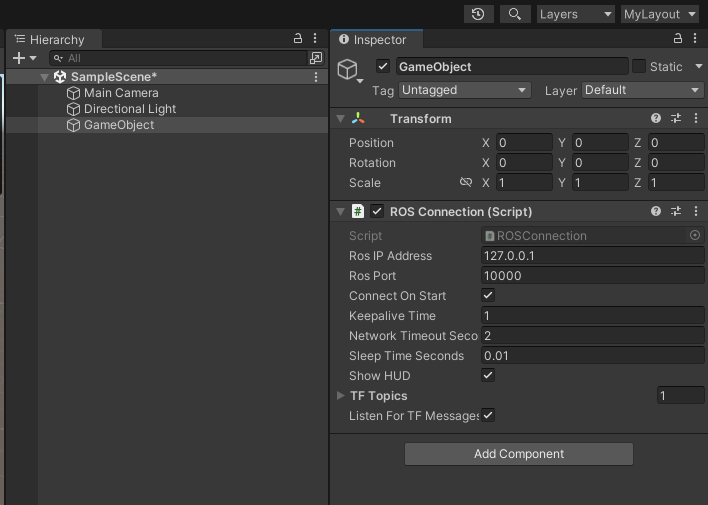Edit the Ros IP Address field

point(592,256)
